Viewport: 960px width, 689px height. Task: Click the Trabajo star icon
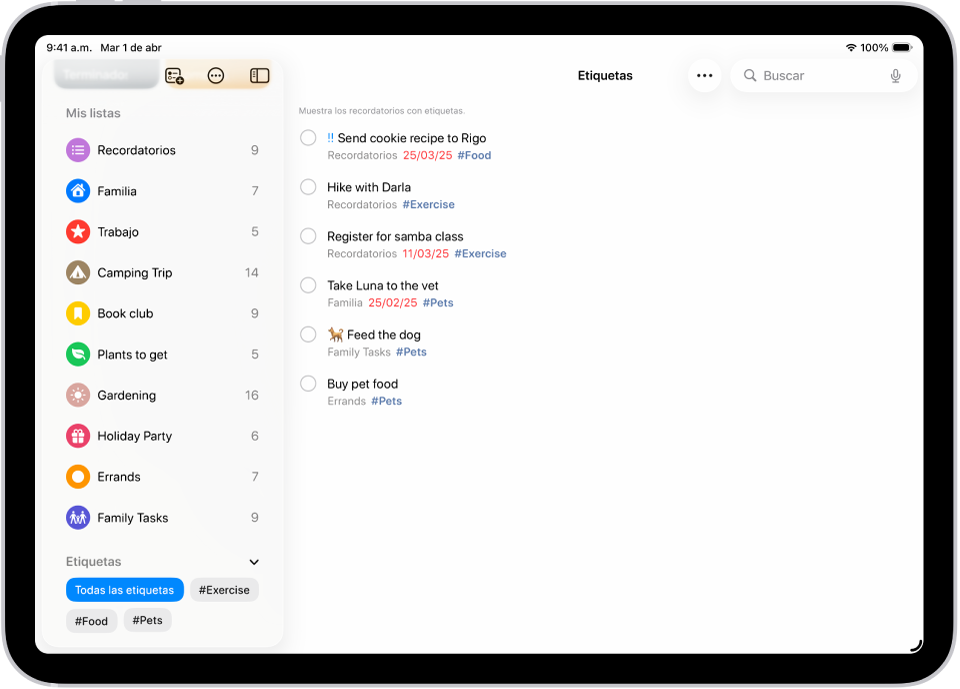(x=78, y=232)
